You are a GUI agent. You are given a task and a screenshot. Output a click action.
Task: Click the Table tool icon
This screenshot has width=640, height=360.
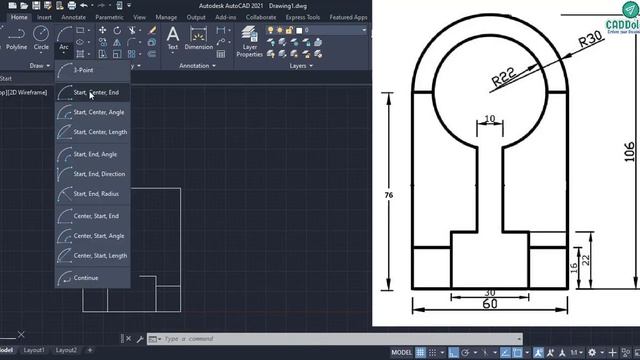pyautogui.click(x=221, y=54)
